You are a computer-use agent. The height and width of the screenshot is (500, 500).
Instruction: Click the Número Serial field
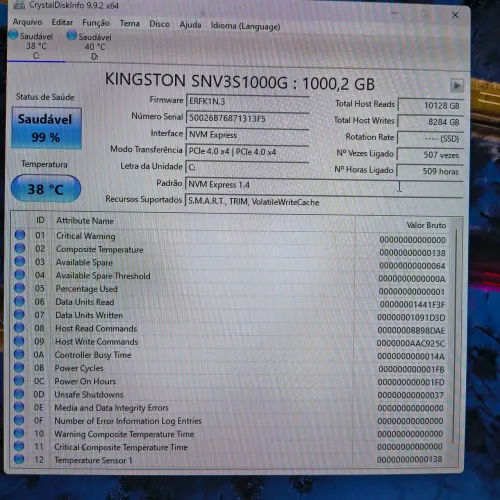(247, 118)
